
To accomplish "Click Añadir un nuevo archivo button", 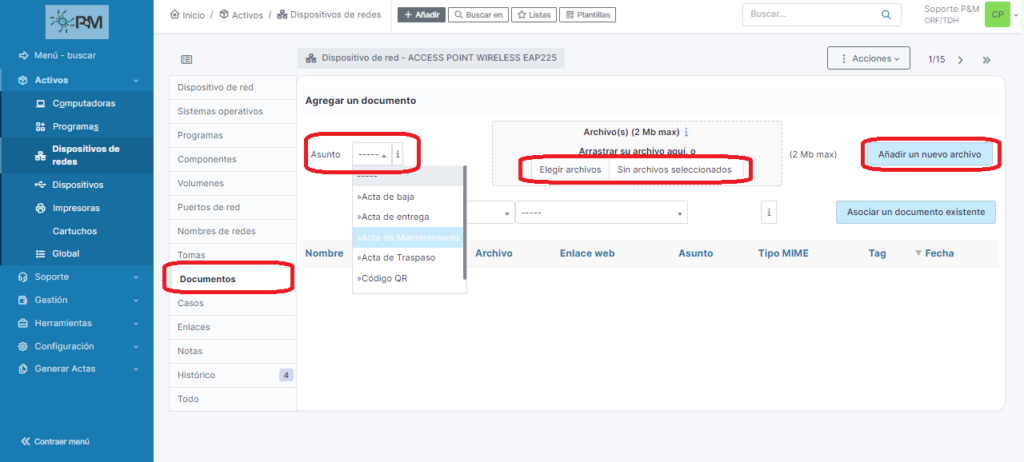I will [929, 155].
